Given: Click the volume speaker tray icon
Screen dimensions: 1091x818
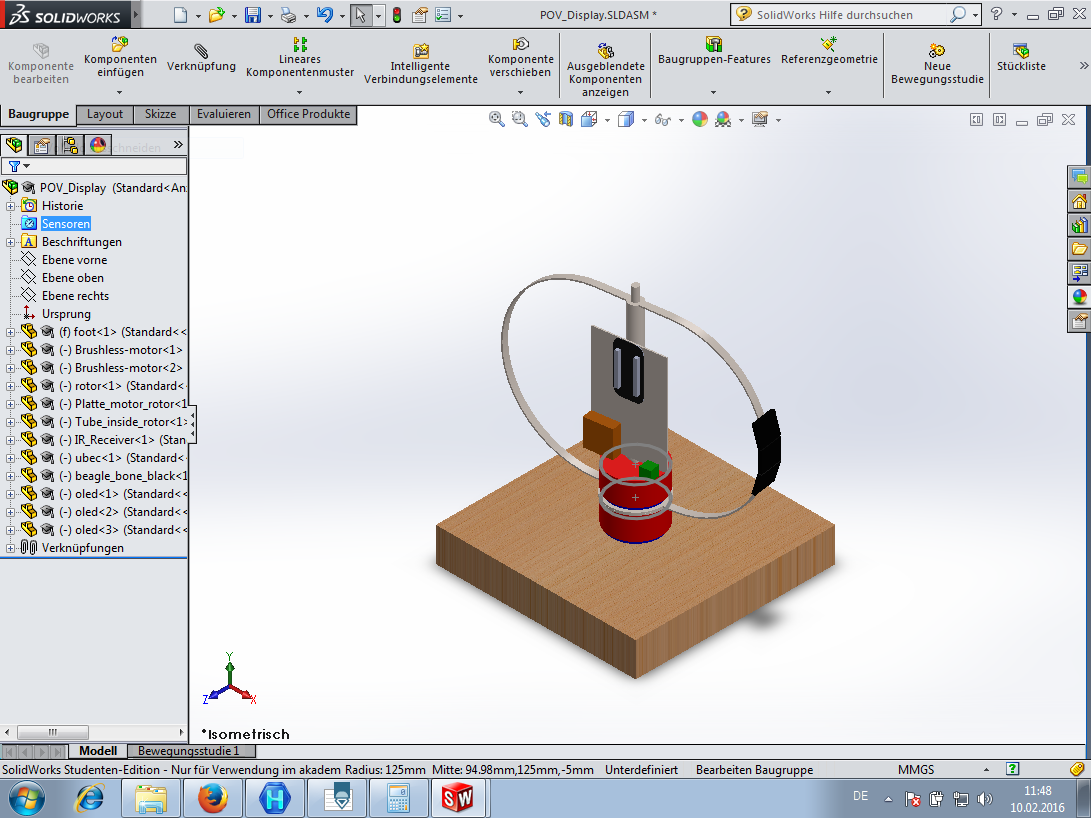Looking at the screenshot, I should [985, 799].
